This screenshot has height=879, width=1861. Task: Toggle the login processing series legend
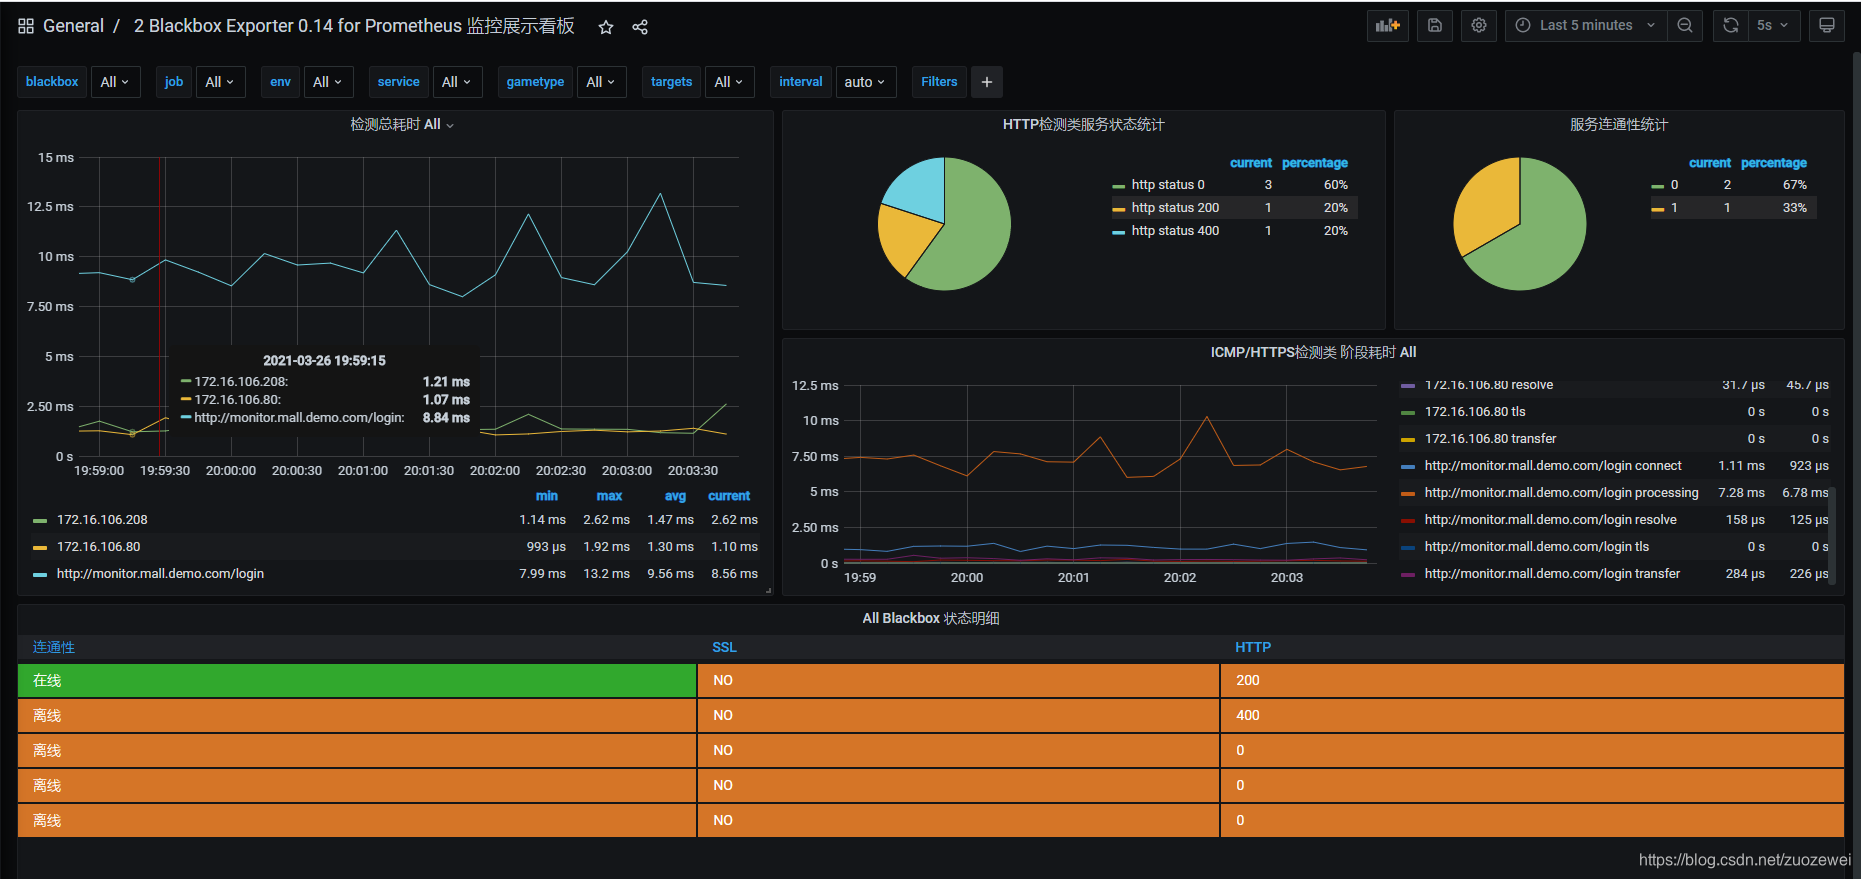1561,493
